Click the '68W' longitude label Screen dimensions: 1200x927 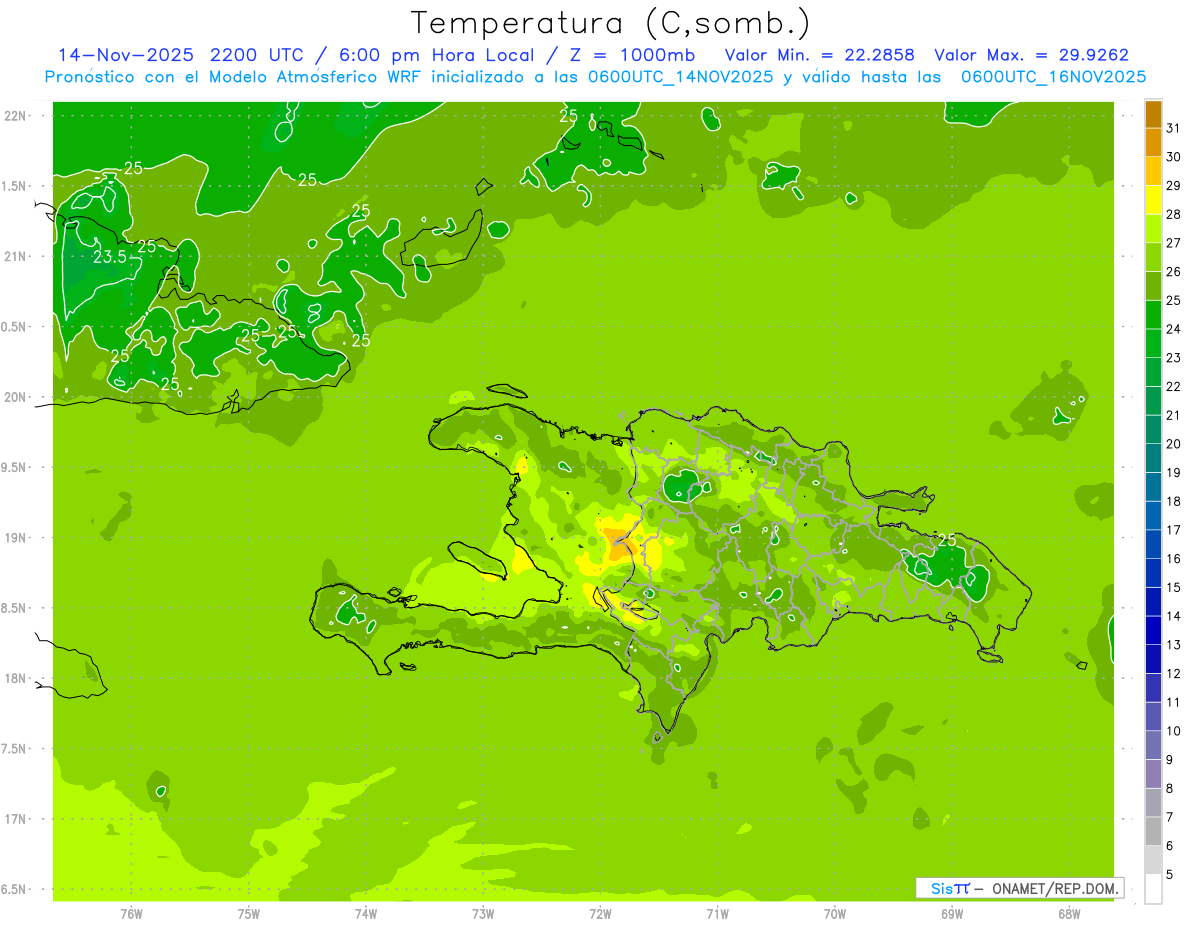[1069, 914]
